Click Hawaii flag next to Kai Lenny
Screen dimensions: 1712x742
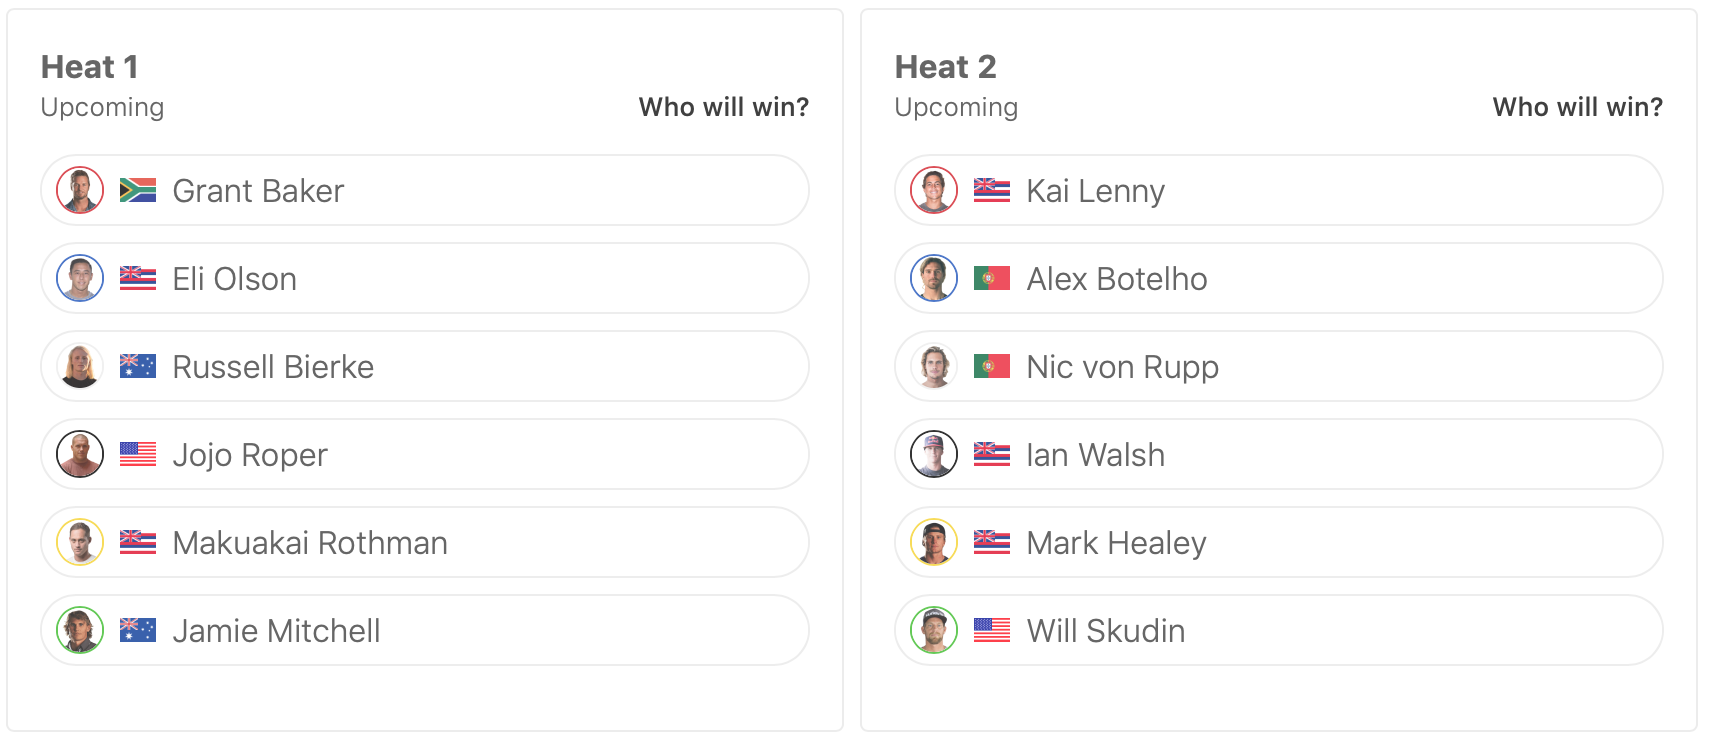point(992,190)
